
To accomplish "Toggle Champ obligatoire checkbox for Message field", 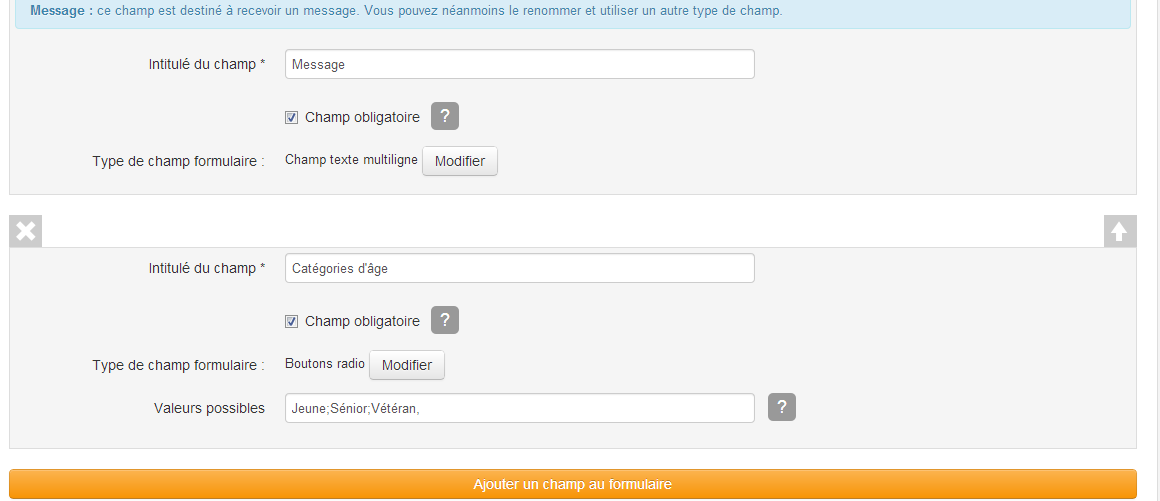I will (291, 118).
